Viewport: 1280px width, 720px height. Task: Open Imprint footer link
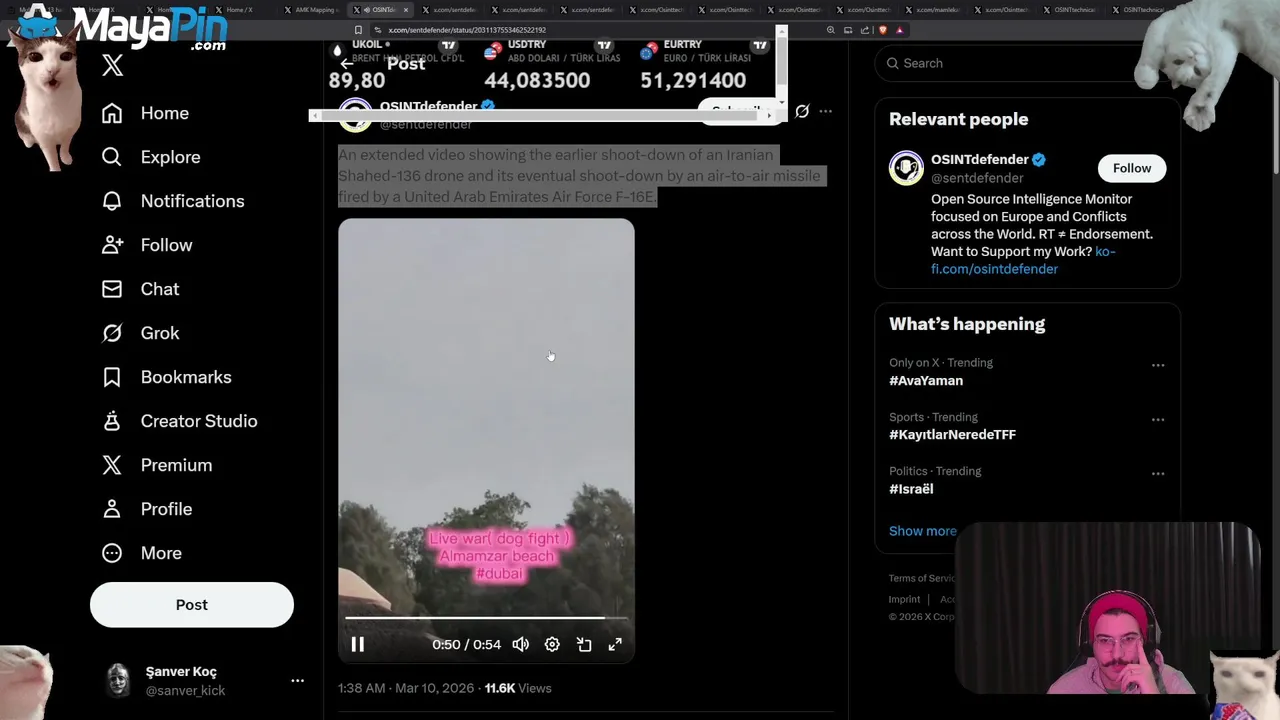point(904,599)
